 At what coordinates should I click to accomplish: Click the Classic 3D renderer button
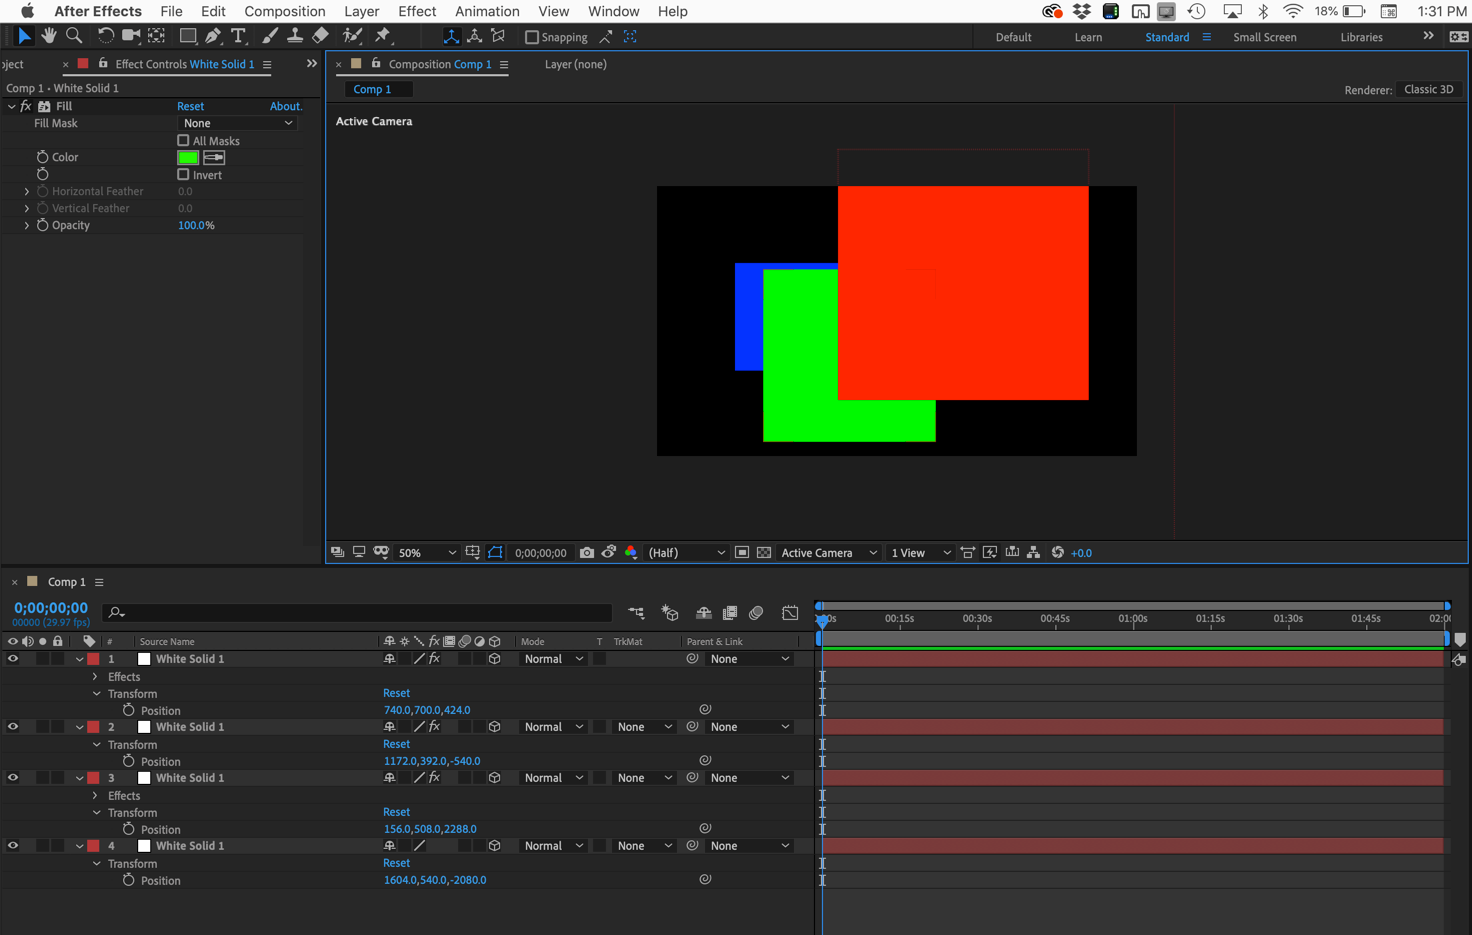coord(1428,89)
